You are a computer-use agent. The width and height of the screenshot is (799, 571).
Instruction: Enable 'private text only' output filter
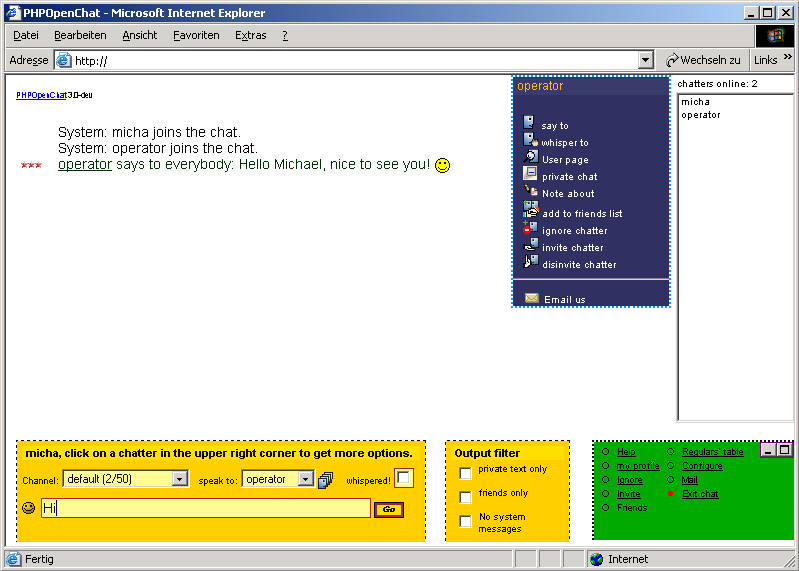click(x=465, y=473)
